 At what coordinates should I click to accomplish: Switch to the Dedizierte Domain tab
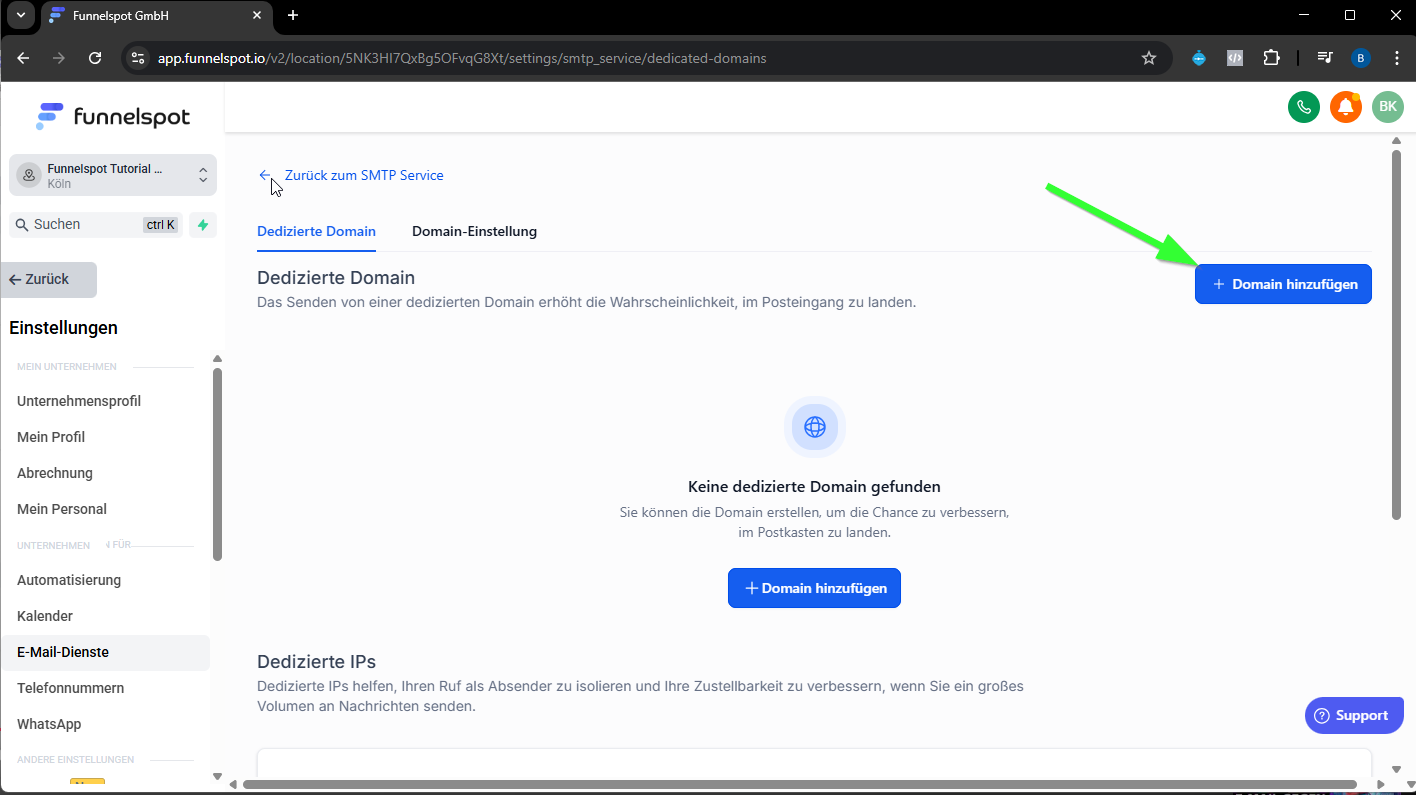click(x=316, y=231)
